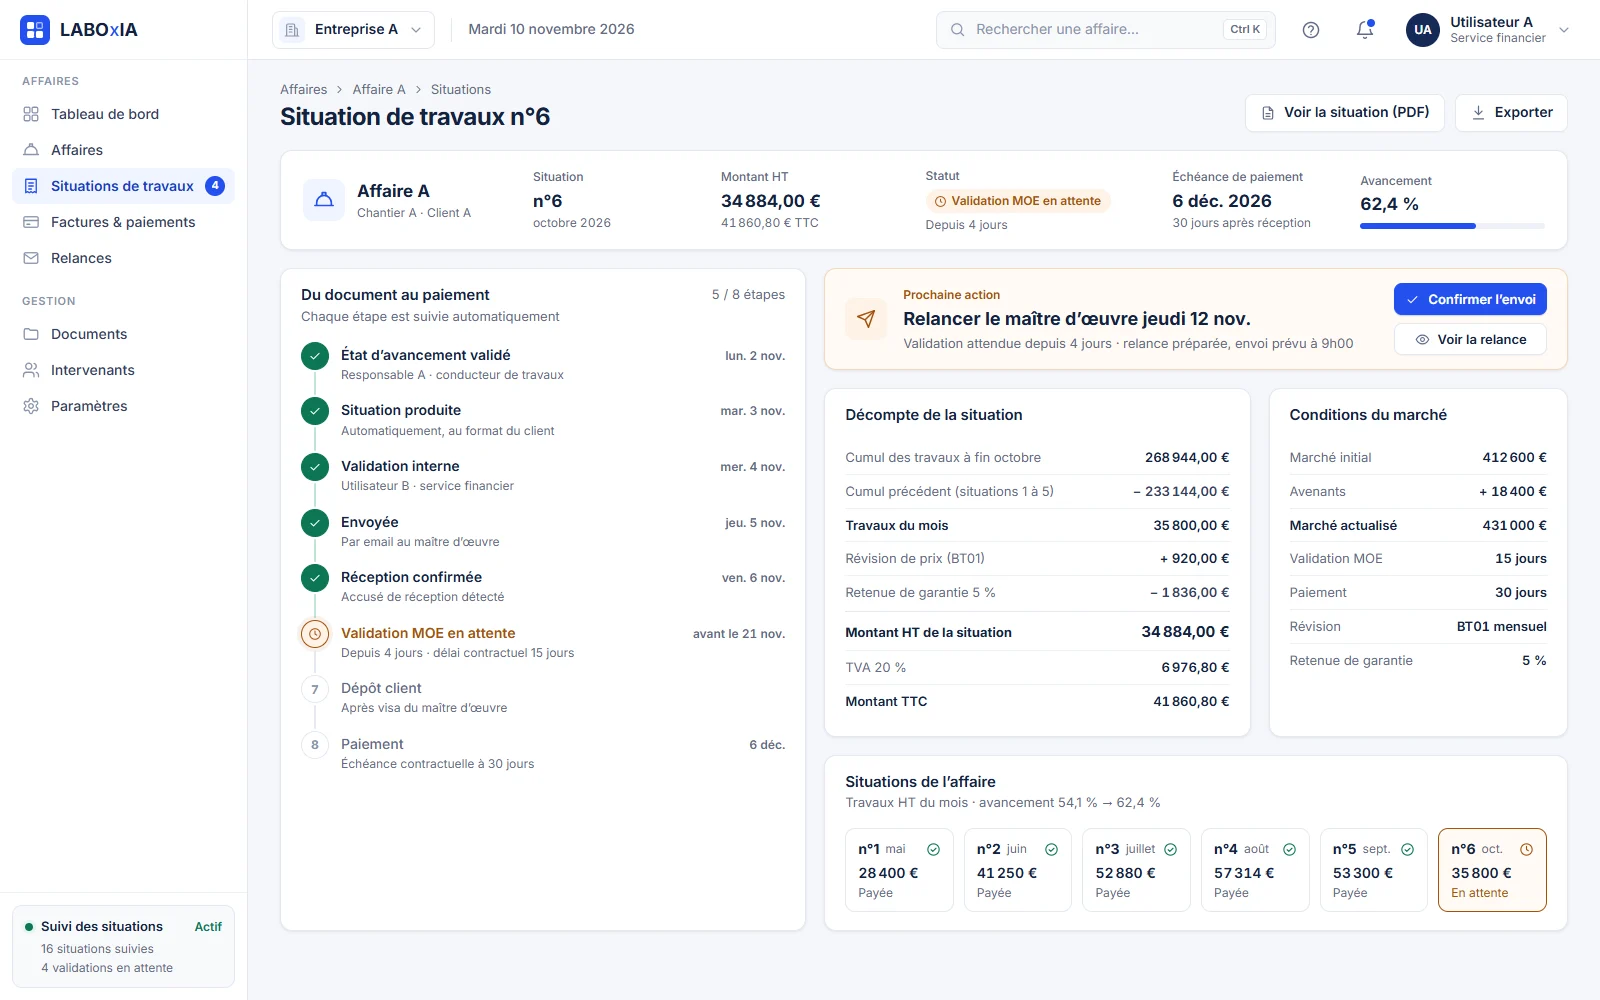Click the green check for Envoyée step
The height and width of the screenshot is (1000, 1600).
(x=315, y=522)
